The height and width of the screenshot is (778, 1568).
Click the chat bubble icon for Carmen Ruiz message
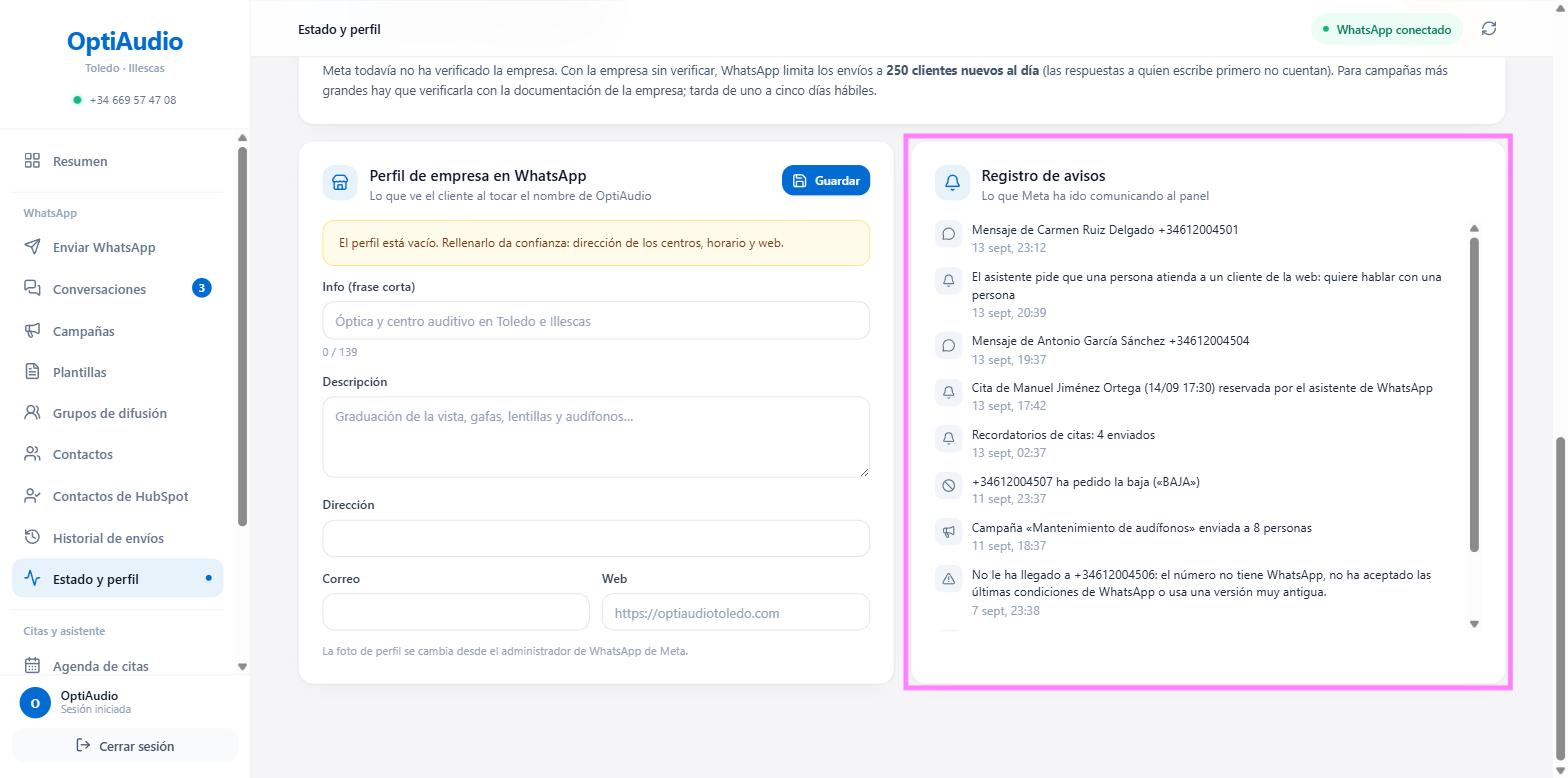[948, 233]
